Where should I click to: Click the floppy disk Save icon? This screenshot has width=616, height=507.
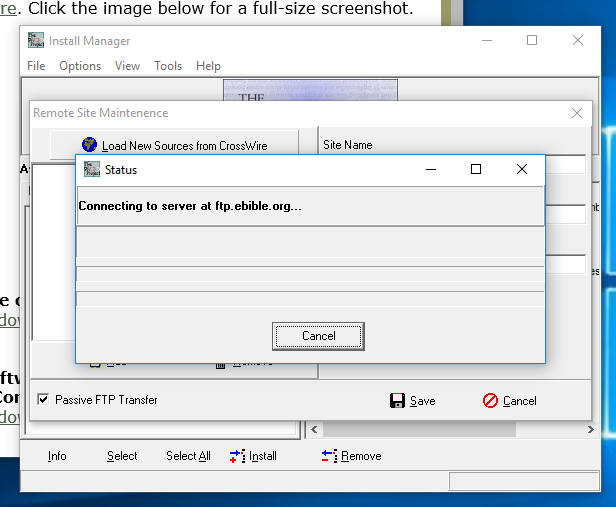pos(397,400)
